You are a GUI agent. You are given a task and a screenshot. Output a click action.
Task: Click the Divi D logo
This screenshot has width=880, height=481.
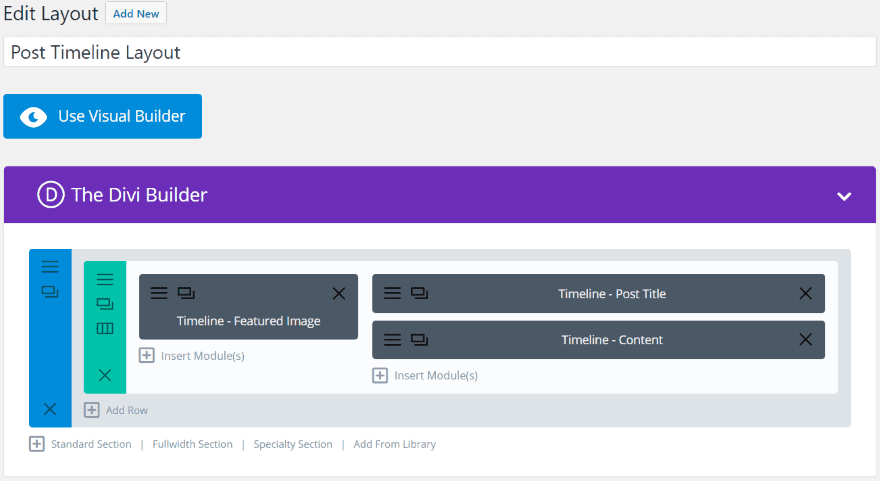[x=51, y=195]
